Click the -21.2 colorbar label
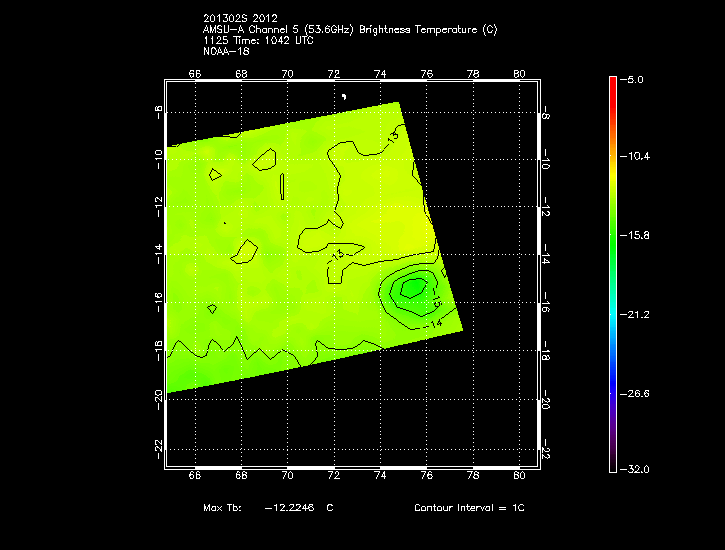 638,314
